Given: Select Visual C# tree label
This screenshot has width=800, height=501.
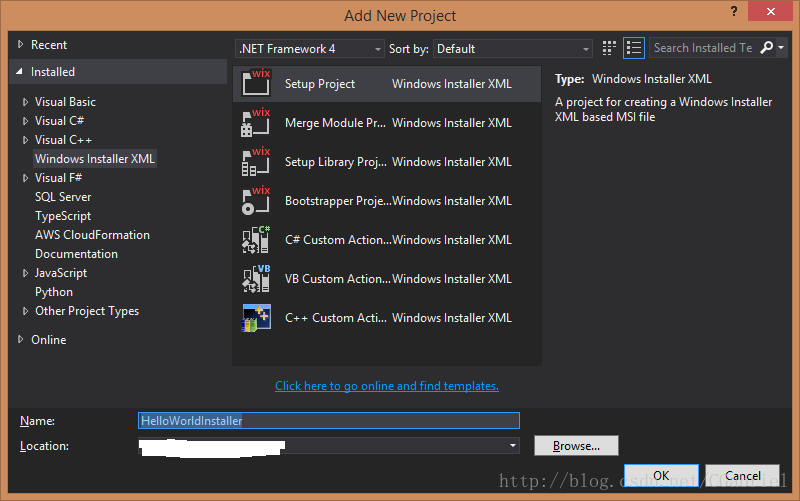Looking at the screenshot, I should click(x=59, y=121).
